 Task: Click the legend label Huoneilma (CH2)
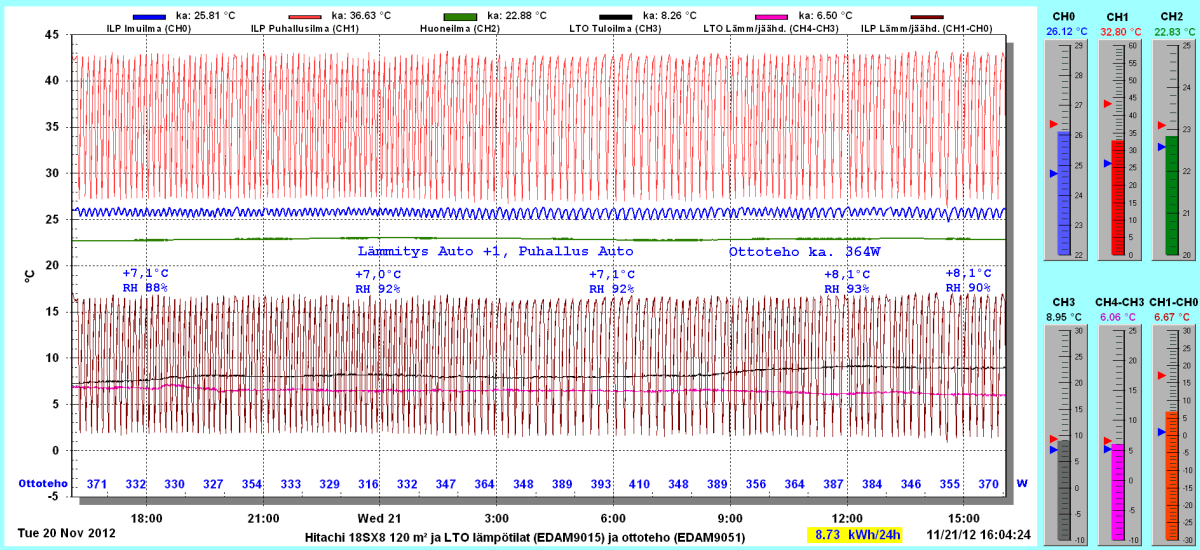point(460,29)
